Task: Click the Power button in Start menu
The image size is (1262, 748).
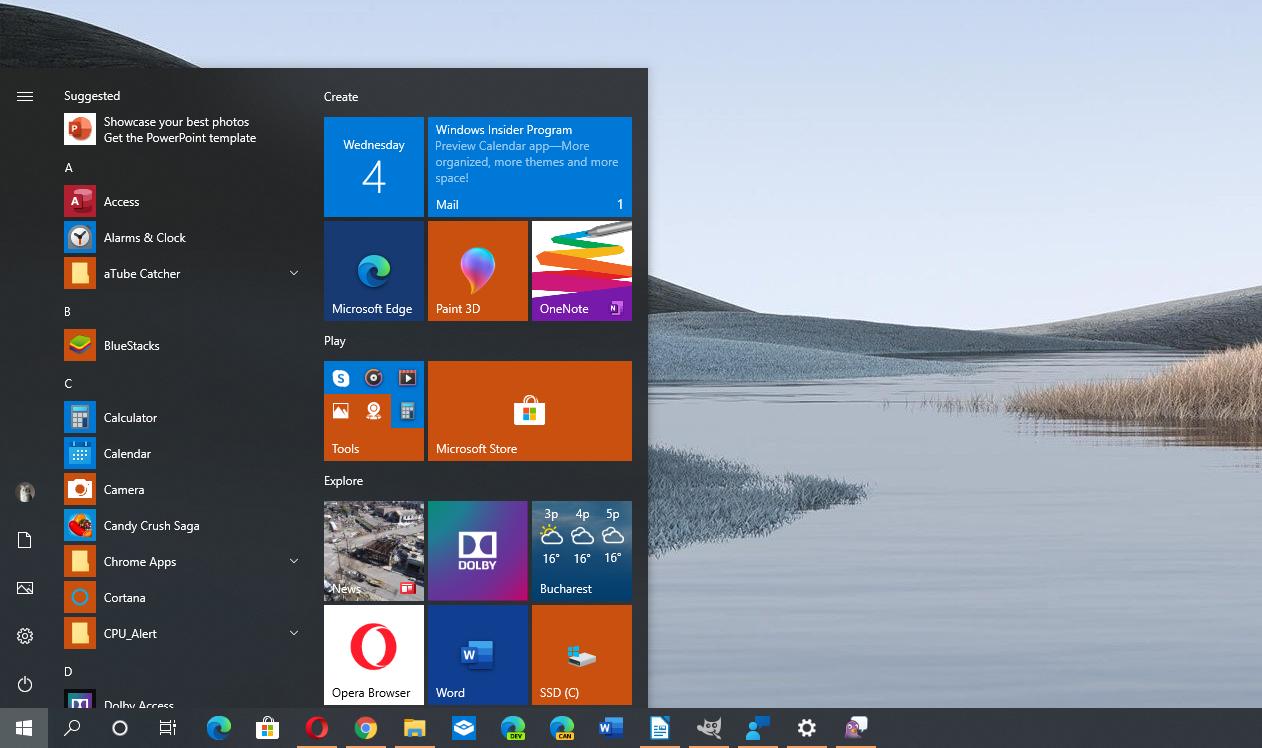Action: 25,684
